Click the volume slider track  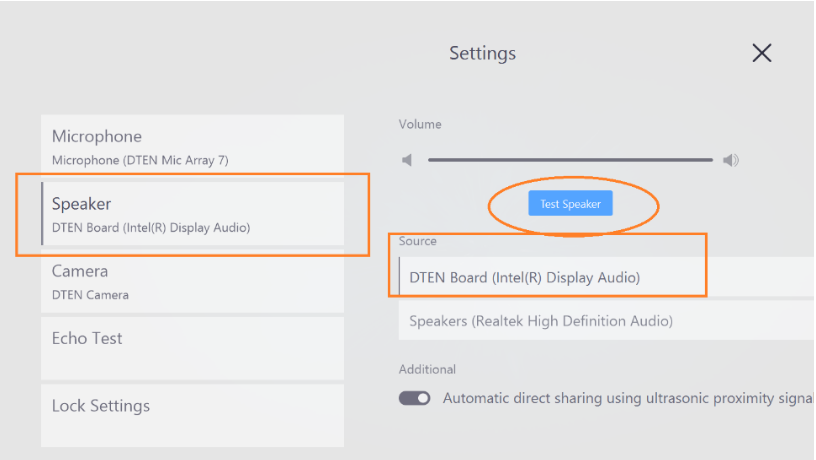pyautogui.click(x=570, y=160)
